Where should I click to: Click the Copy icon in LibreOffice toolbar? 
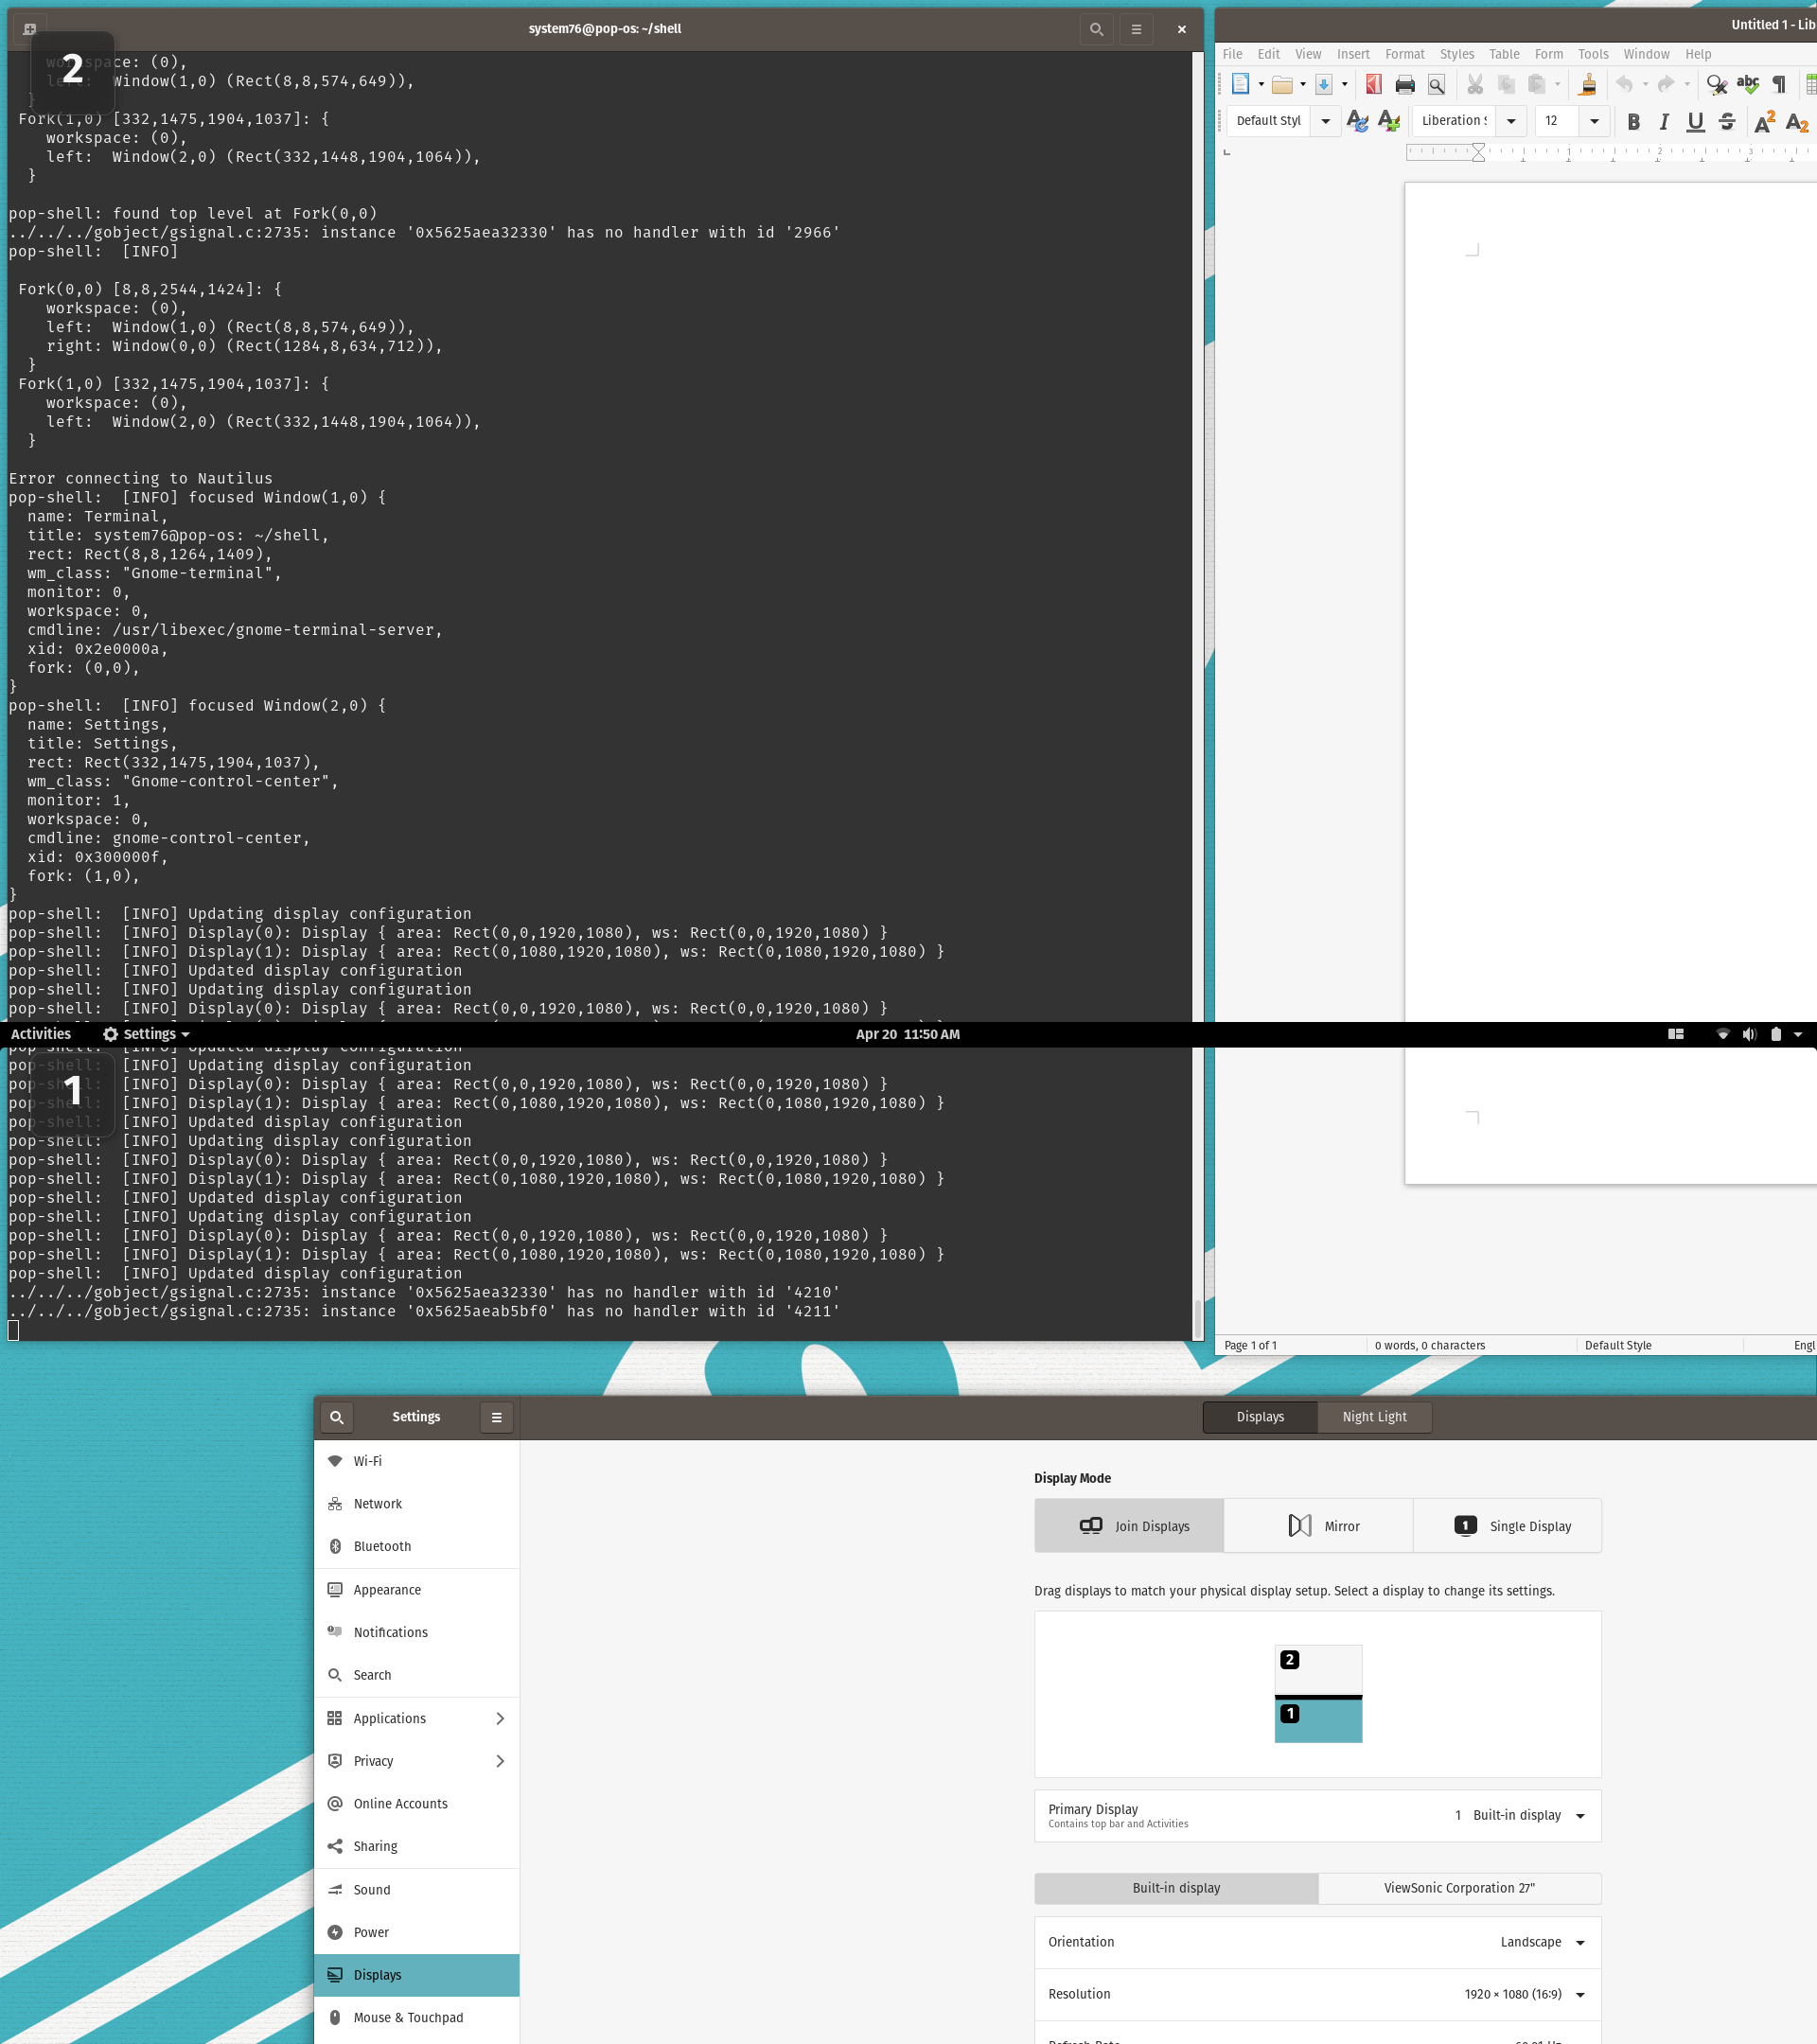click(x=1506, y=85)
